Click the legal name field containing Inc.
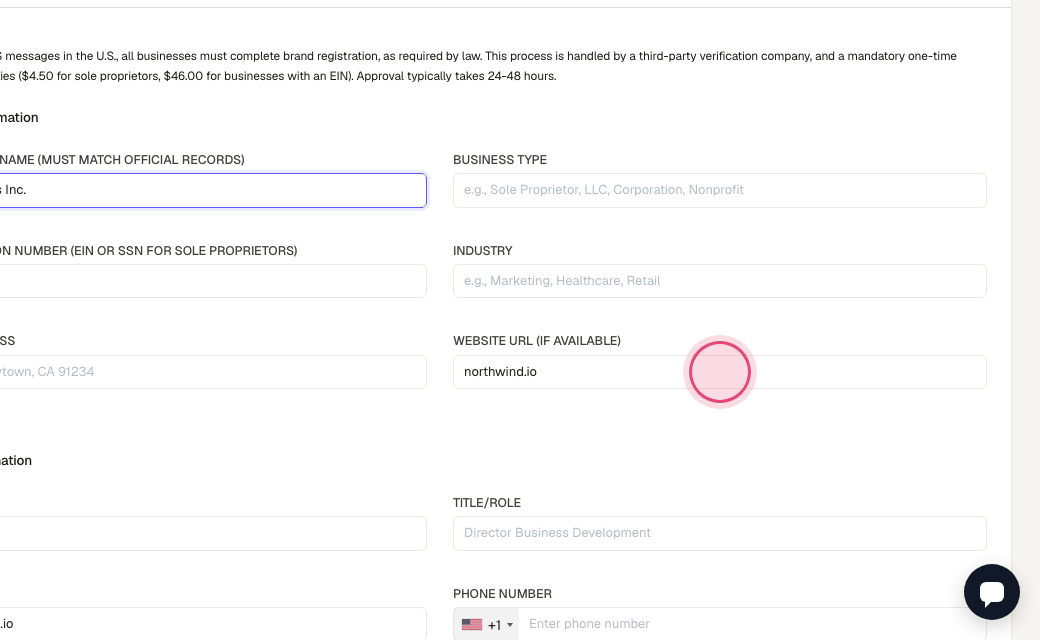 tap(213, 190)
